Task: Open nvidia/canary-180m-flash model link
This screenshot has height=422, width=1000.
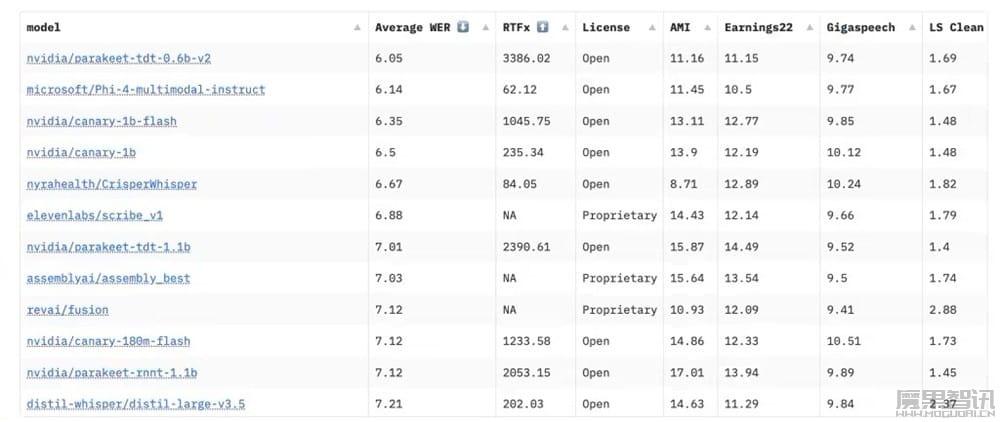Action: pos(108,342)
